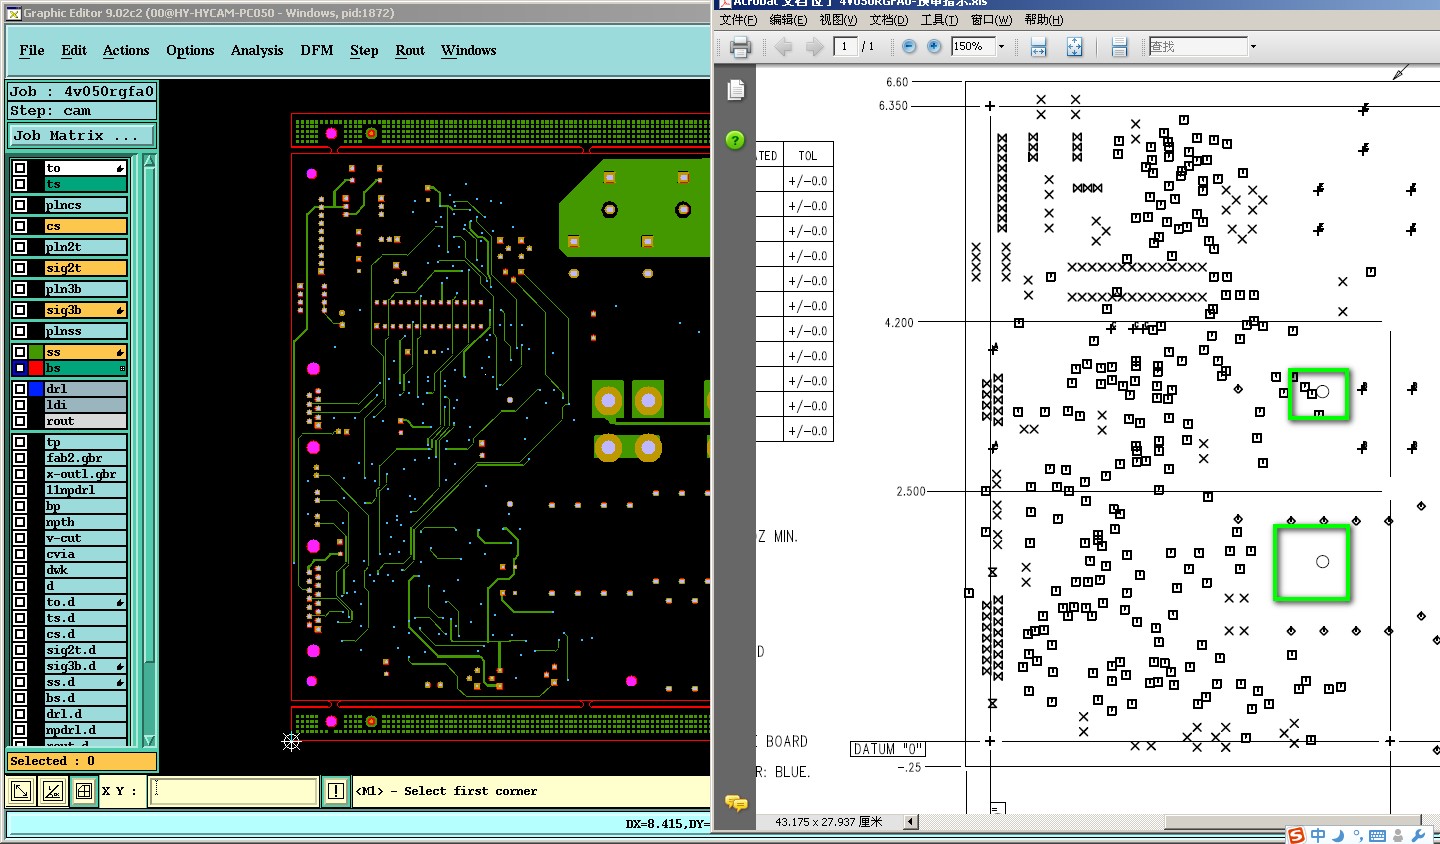Screen dimensions: 1440x844
Task: Open Acrobat 帮助(H) menu
Action: 1044,20
